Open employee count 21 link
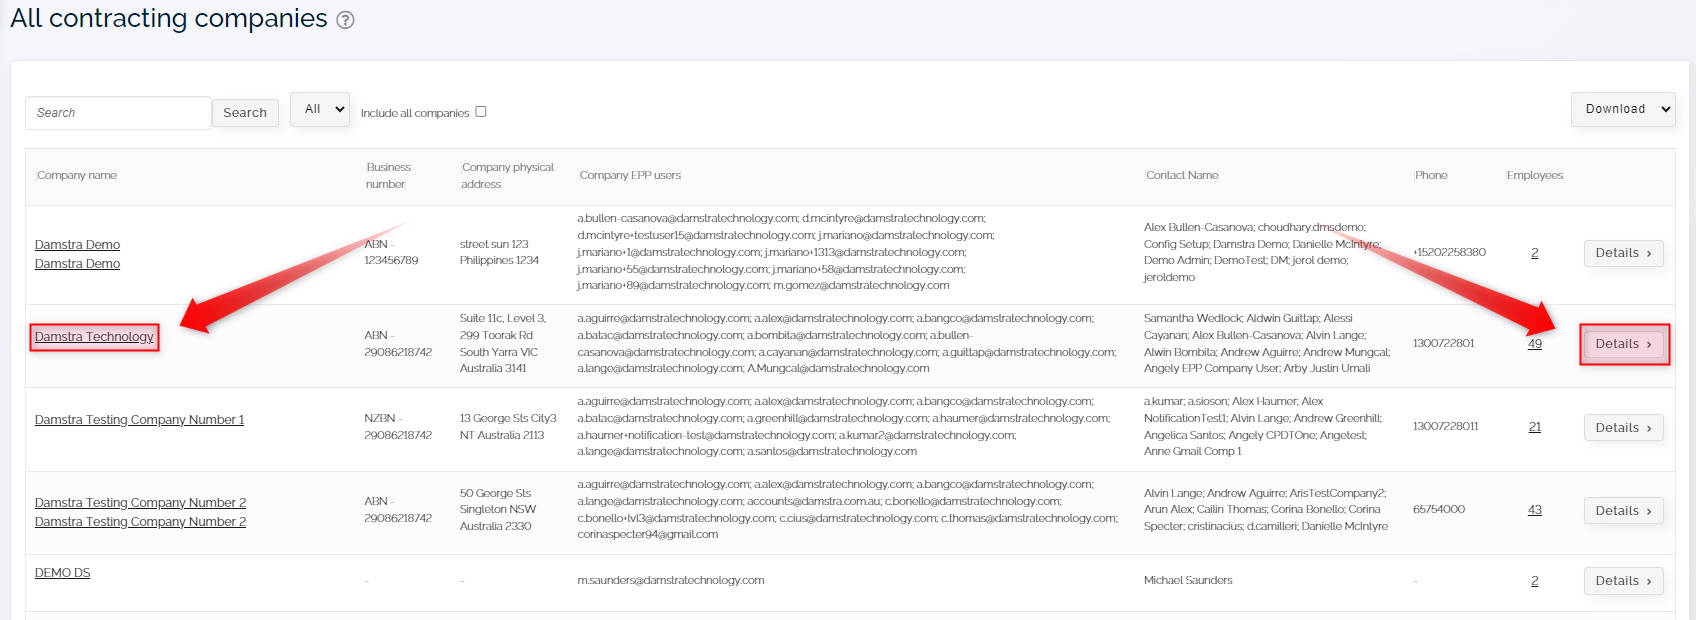 pyautogui.click(x=1535, y=427)
